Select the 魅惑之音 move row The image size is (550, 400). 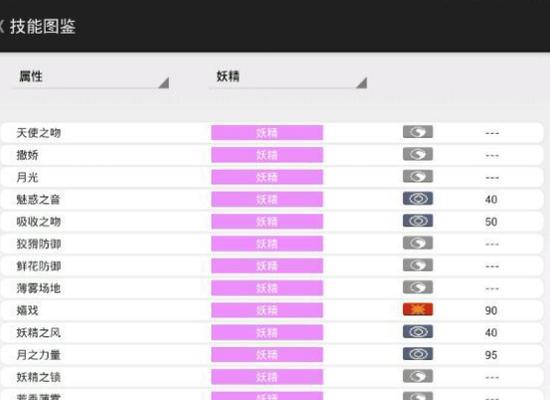point(272,199)
